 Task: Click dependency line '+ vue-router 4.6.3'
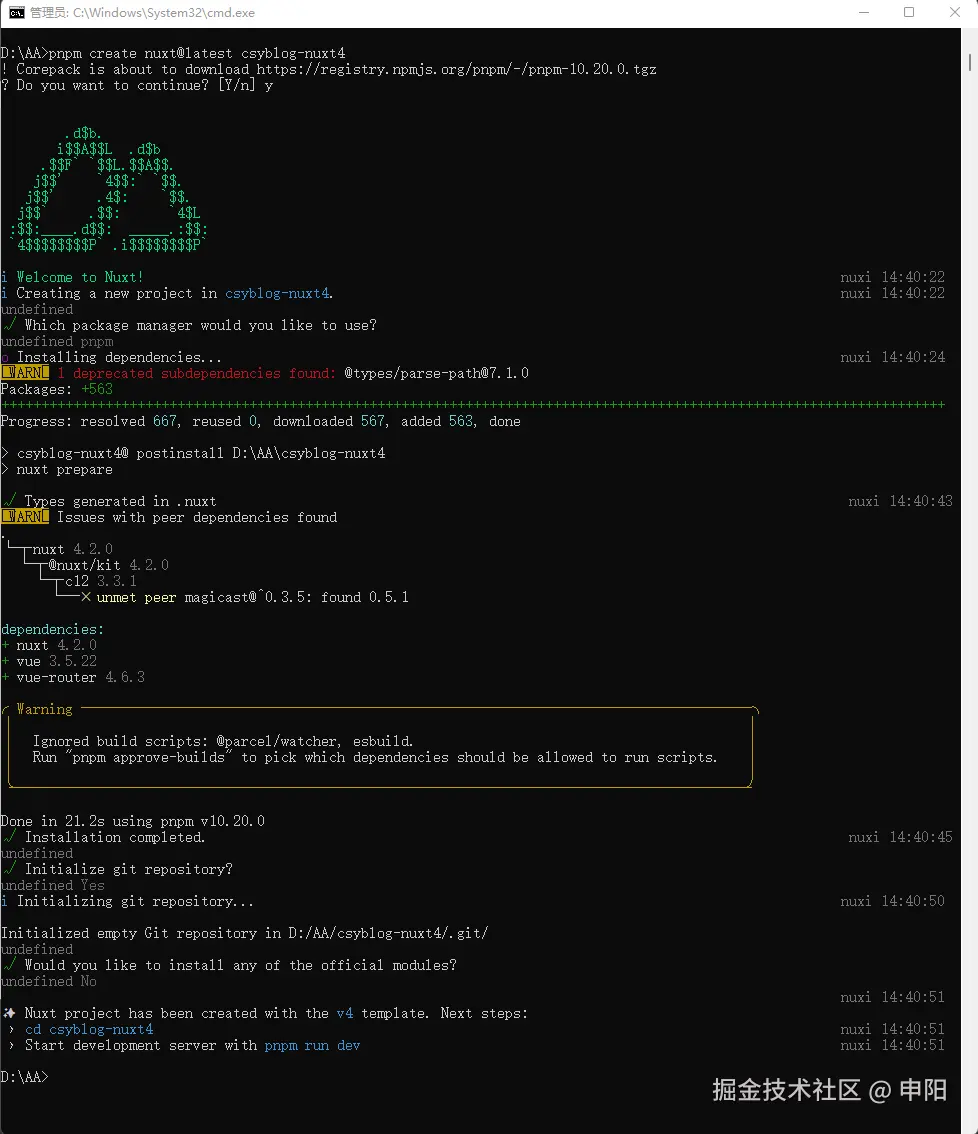pyautogui.click(x=73, y=677)
